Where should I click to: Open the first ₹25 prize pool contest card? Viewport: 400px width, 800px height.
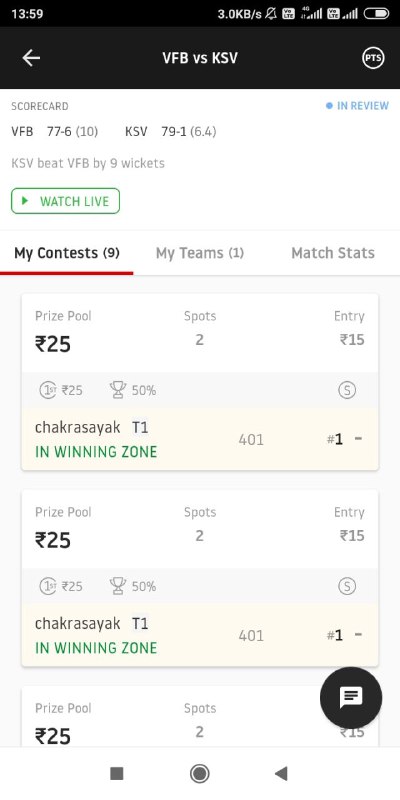point(200,382)
